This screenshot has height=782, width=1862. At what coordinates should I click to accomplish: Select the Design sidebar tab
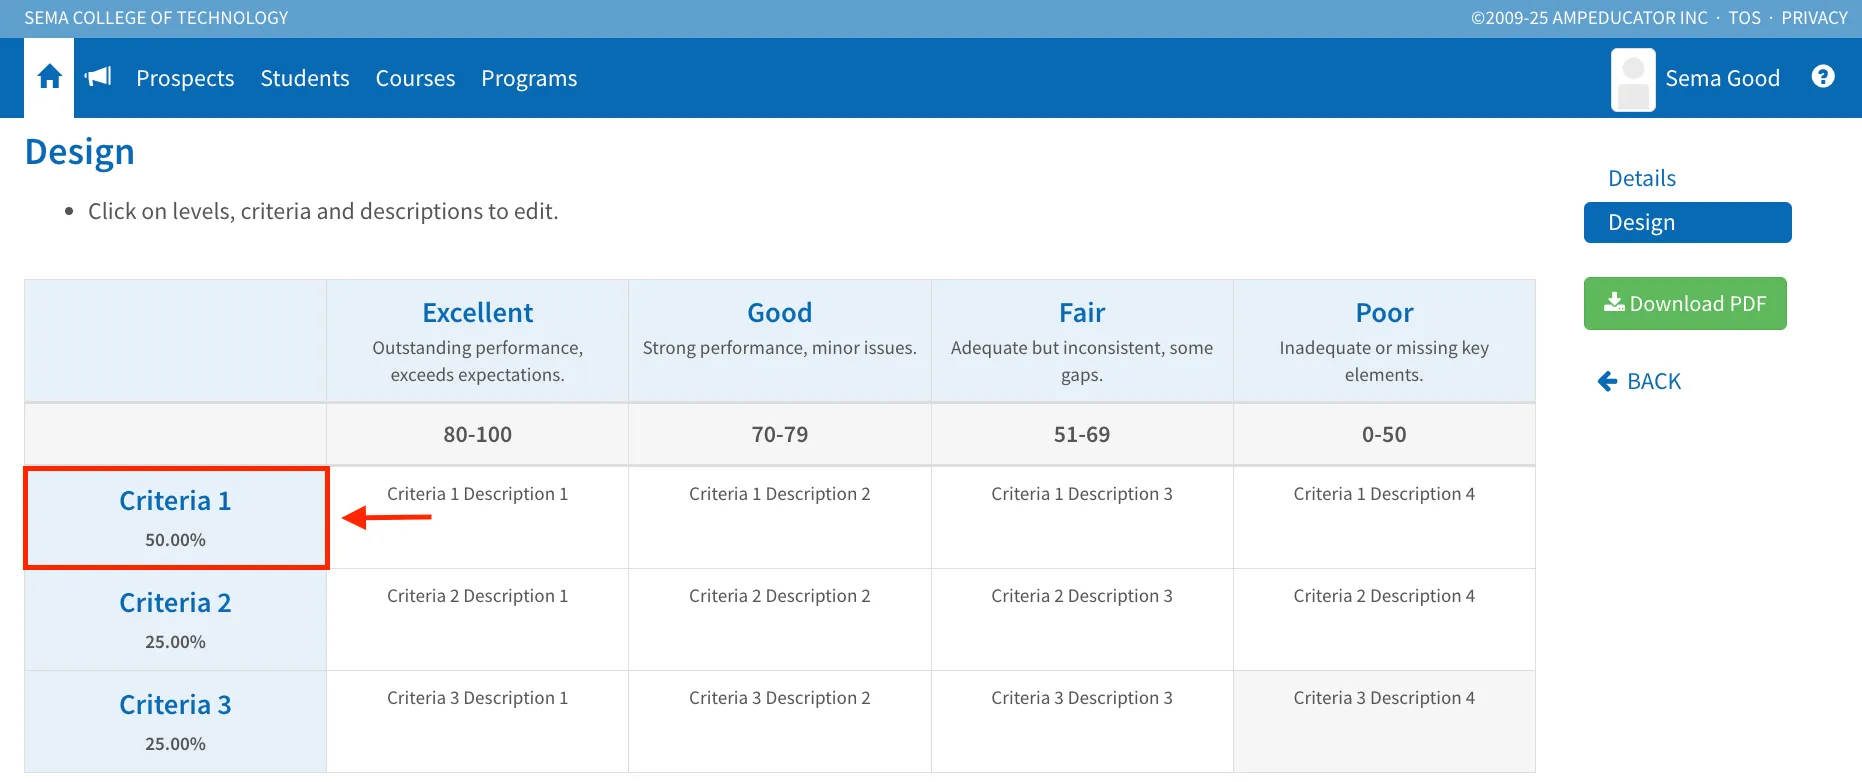(1687, 222)
